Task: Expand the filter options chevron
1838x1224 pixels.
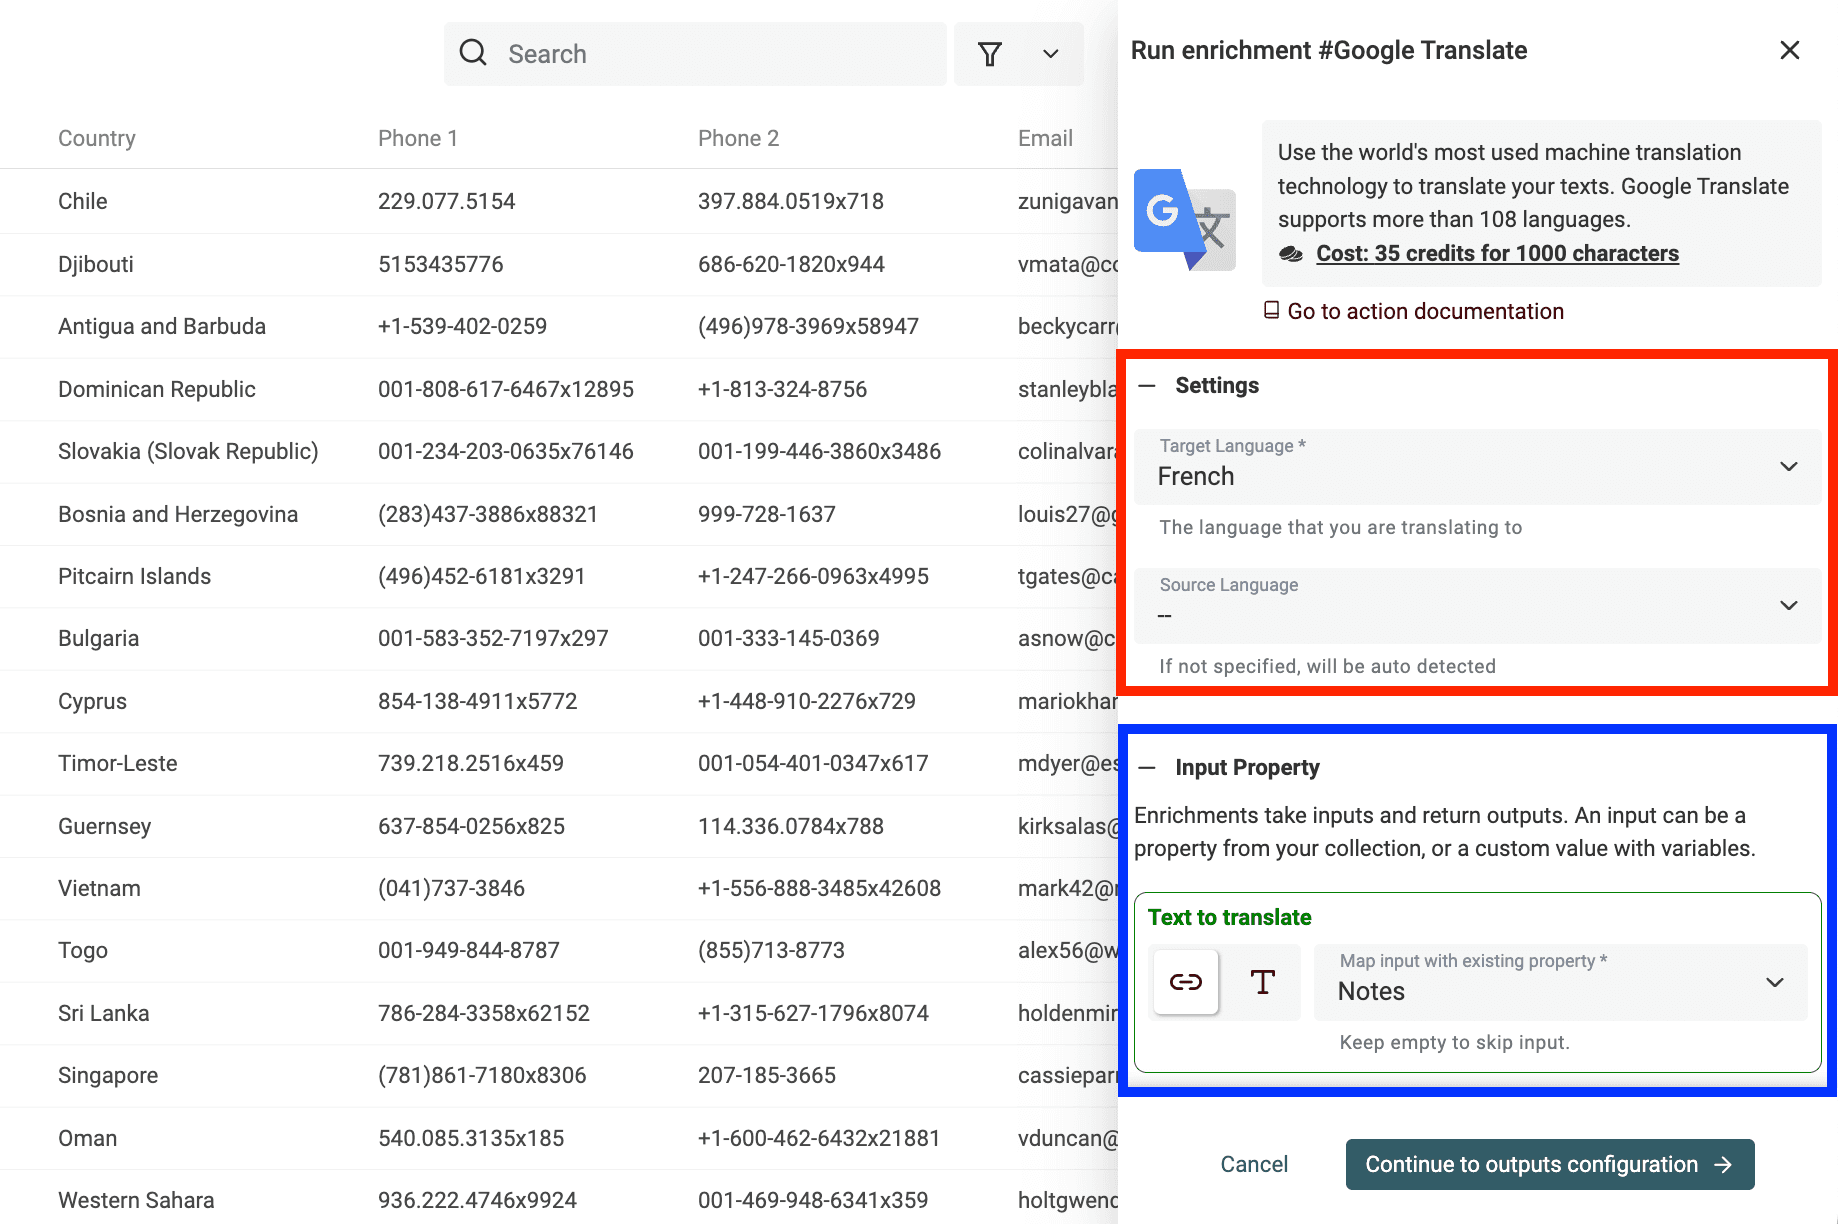Action: tap(1051, 54)
